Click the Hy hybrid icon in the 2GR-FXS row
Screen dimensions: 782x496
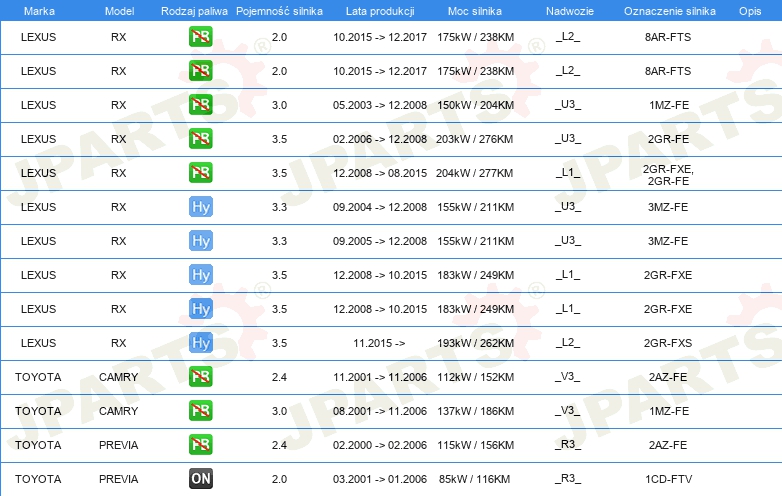(200, 342)
